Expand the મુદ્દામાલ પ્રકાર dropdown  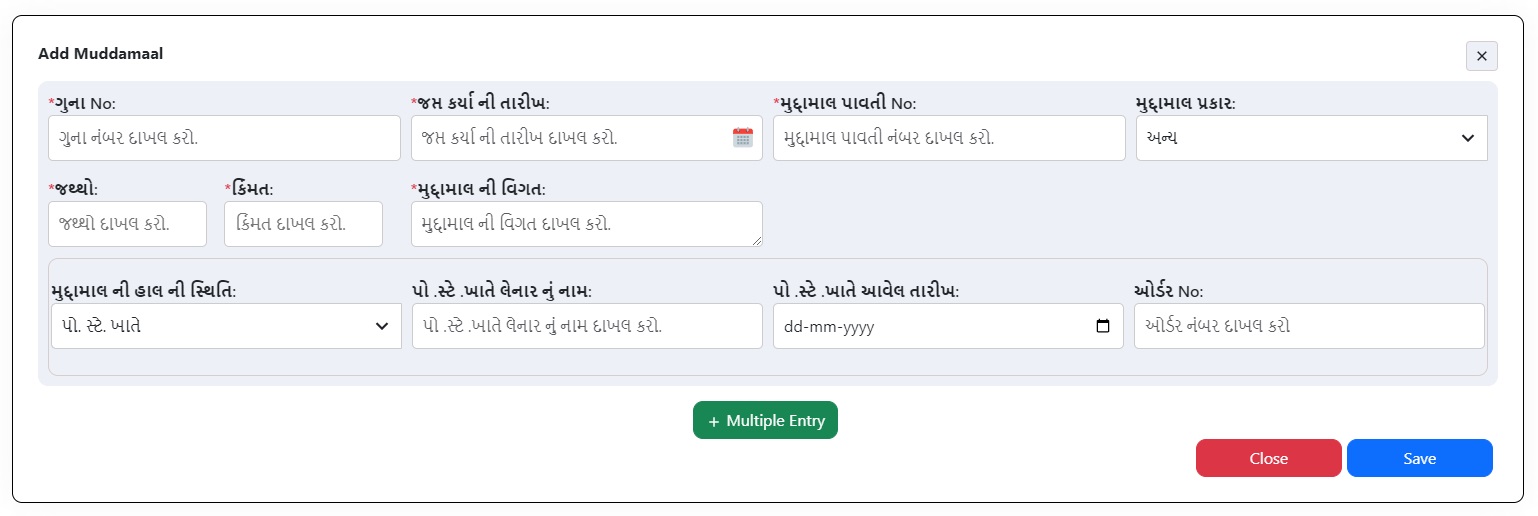pos(1311,138)
